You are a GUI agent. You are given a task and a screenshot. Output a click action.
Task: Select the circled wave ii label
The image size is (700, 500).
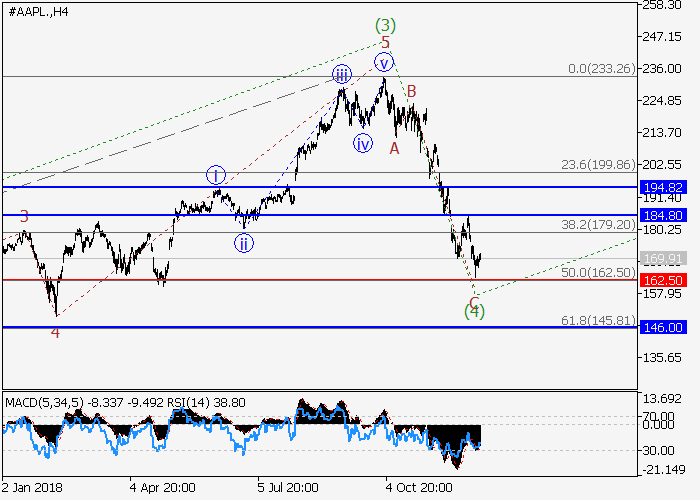click(x=244, y=241)
